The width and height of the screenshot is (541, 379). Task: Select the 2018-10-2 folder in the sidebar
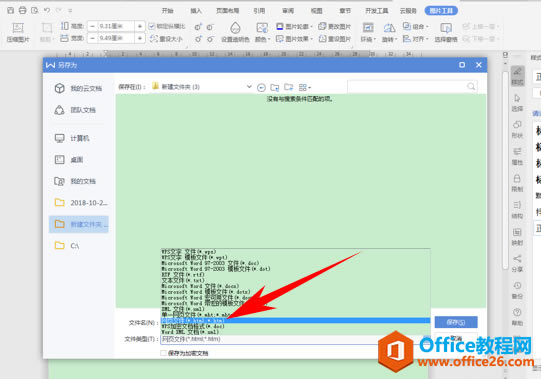[x=81, y=203]
